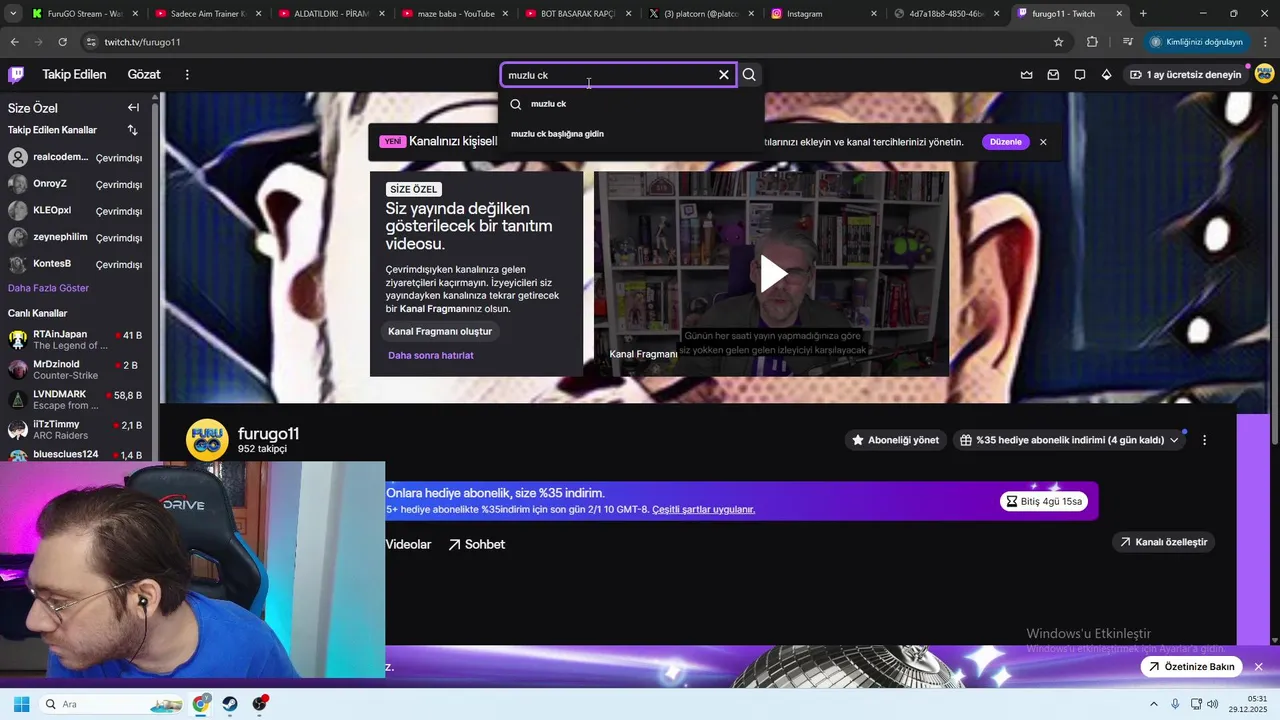This screenshot has width=1280, height=720.
Task: Bookmark this page with the star
Action: pyautogui.click(x=1058, y=42)
